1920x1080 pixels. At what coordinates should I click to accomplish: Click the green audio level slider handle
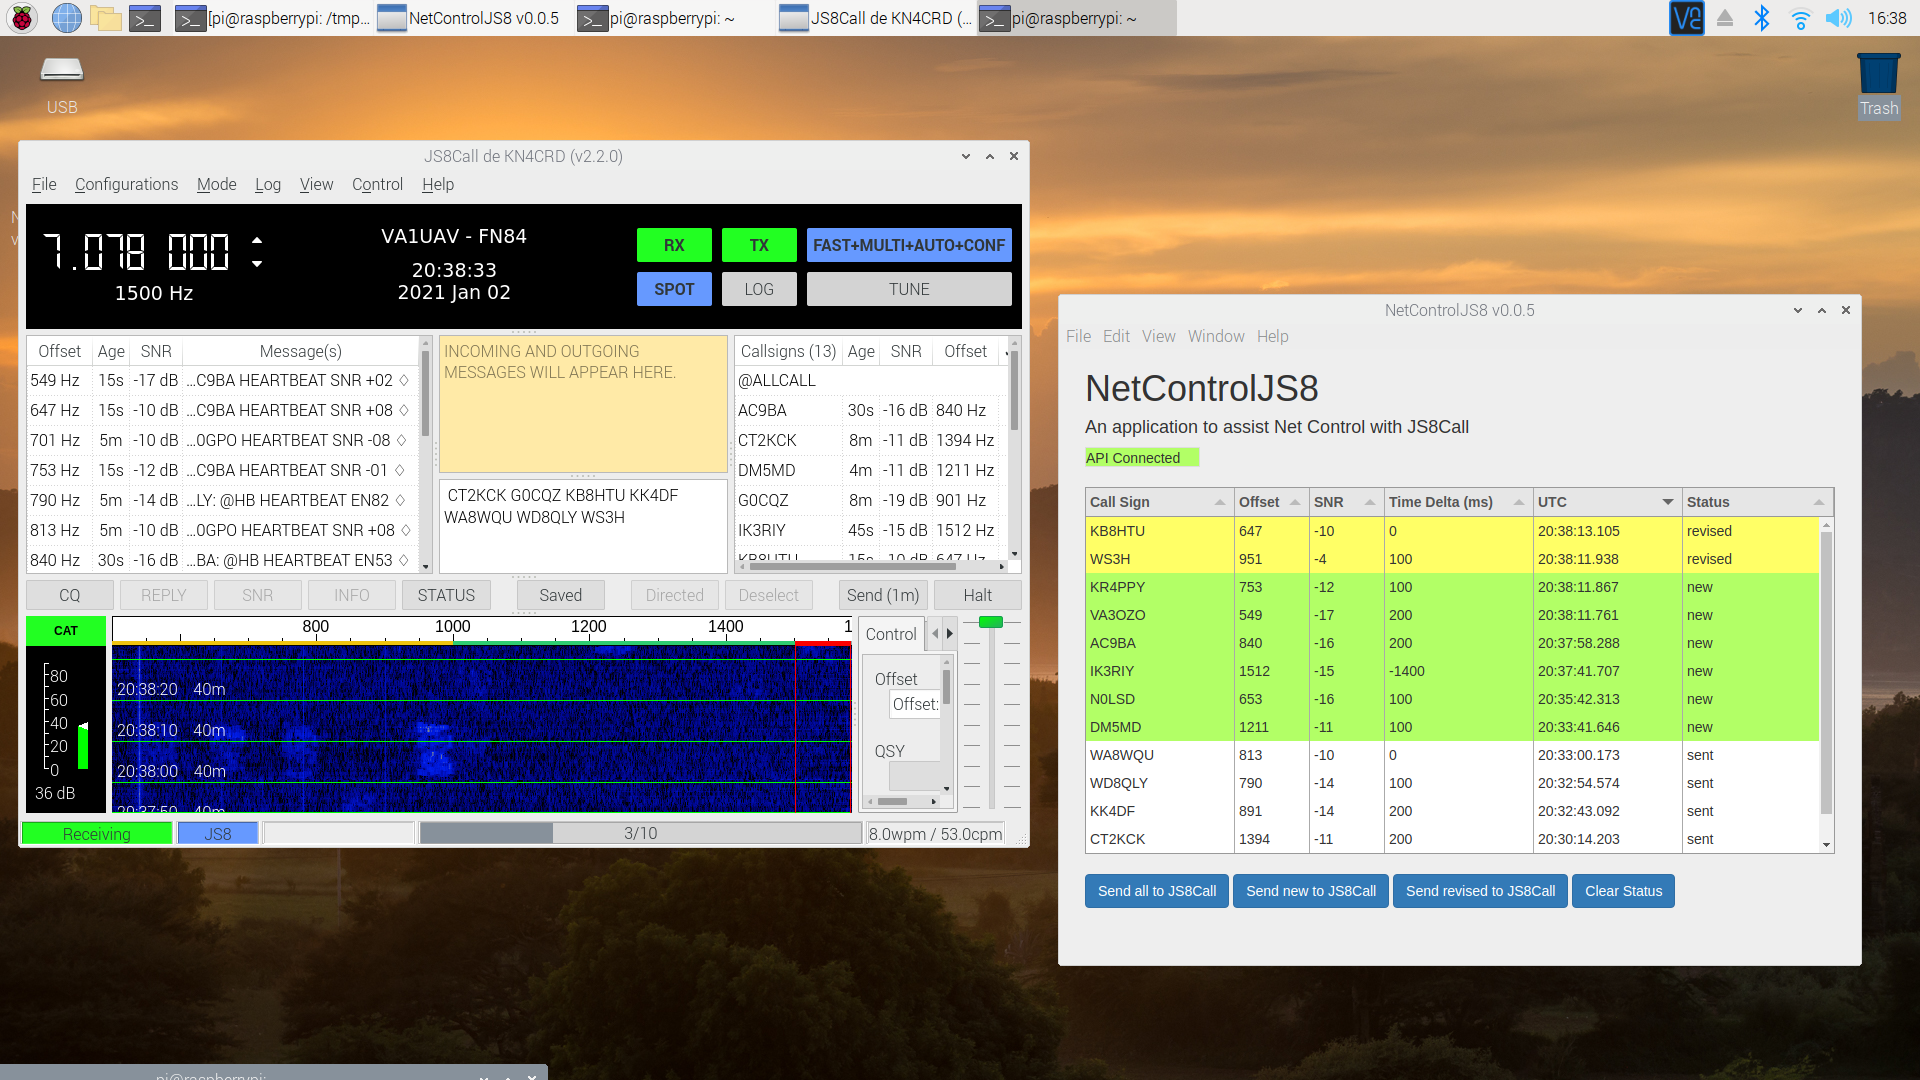990,622
